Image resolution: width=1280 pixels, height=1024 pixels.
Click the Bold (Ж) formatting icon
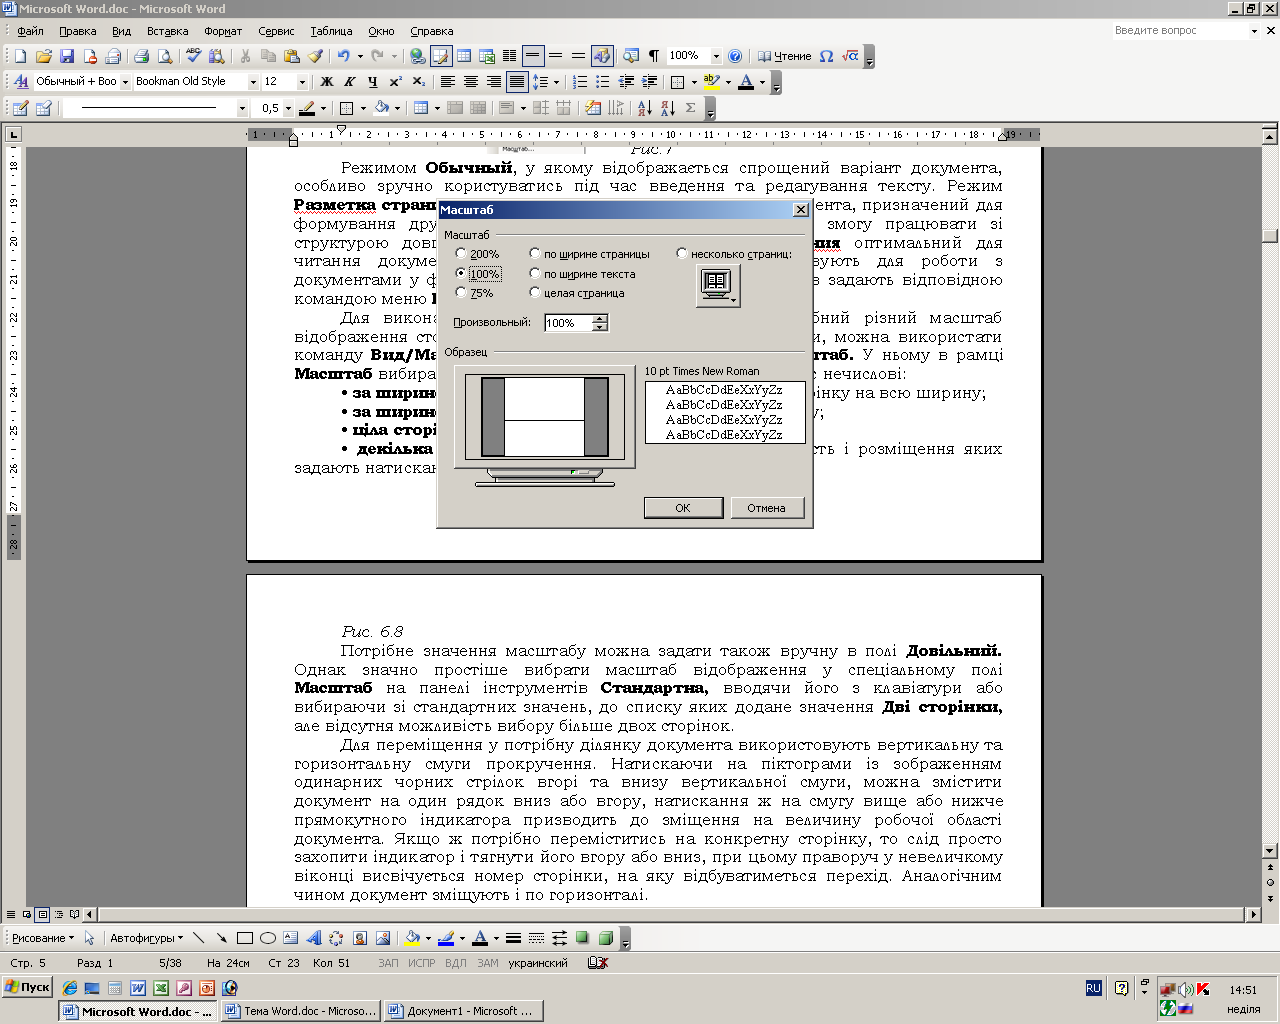[326, 82]
